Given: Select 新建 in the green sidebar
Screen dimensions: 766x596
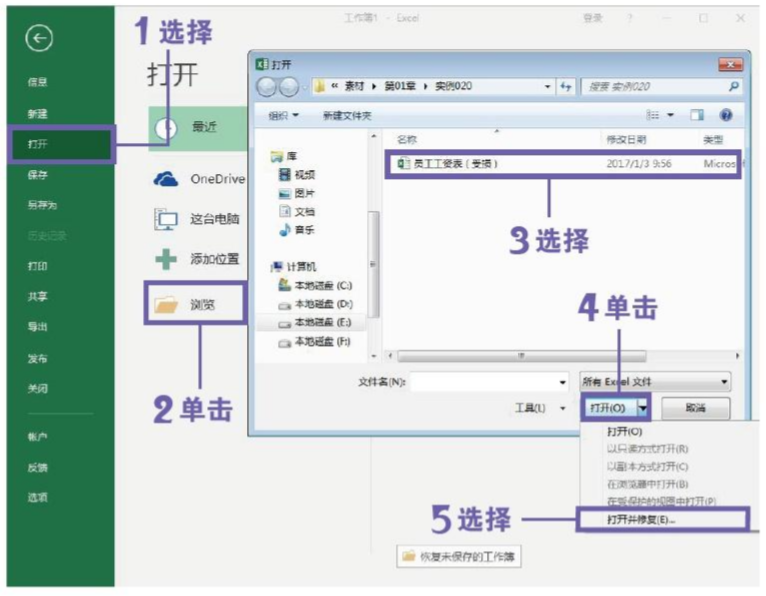Looking at the screenshot, I should coord(38,114).
